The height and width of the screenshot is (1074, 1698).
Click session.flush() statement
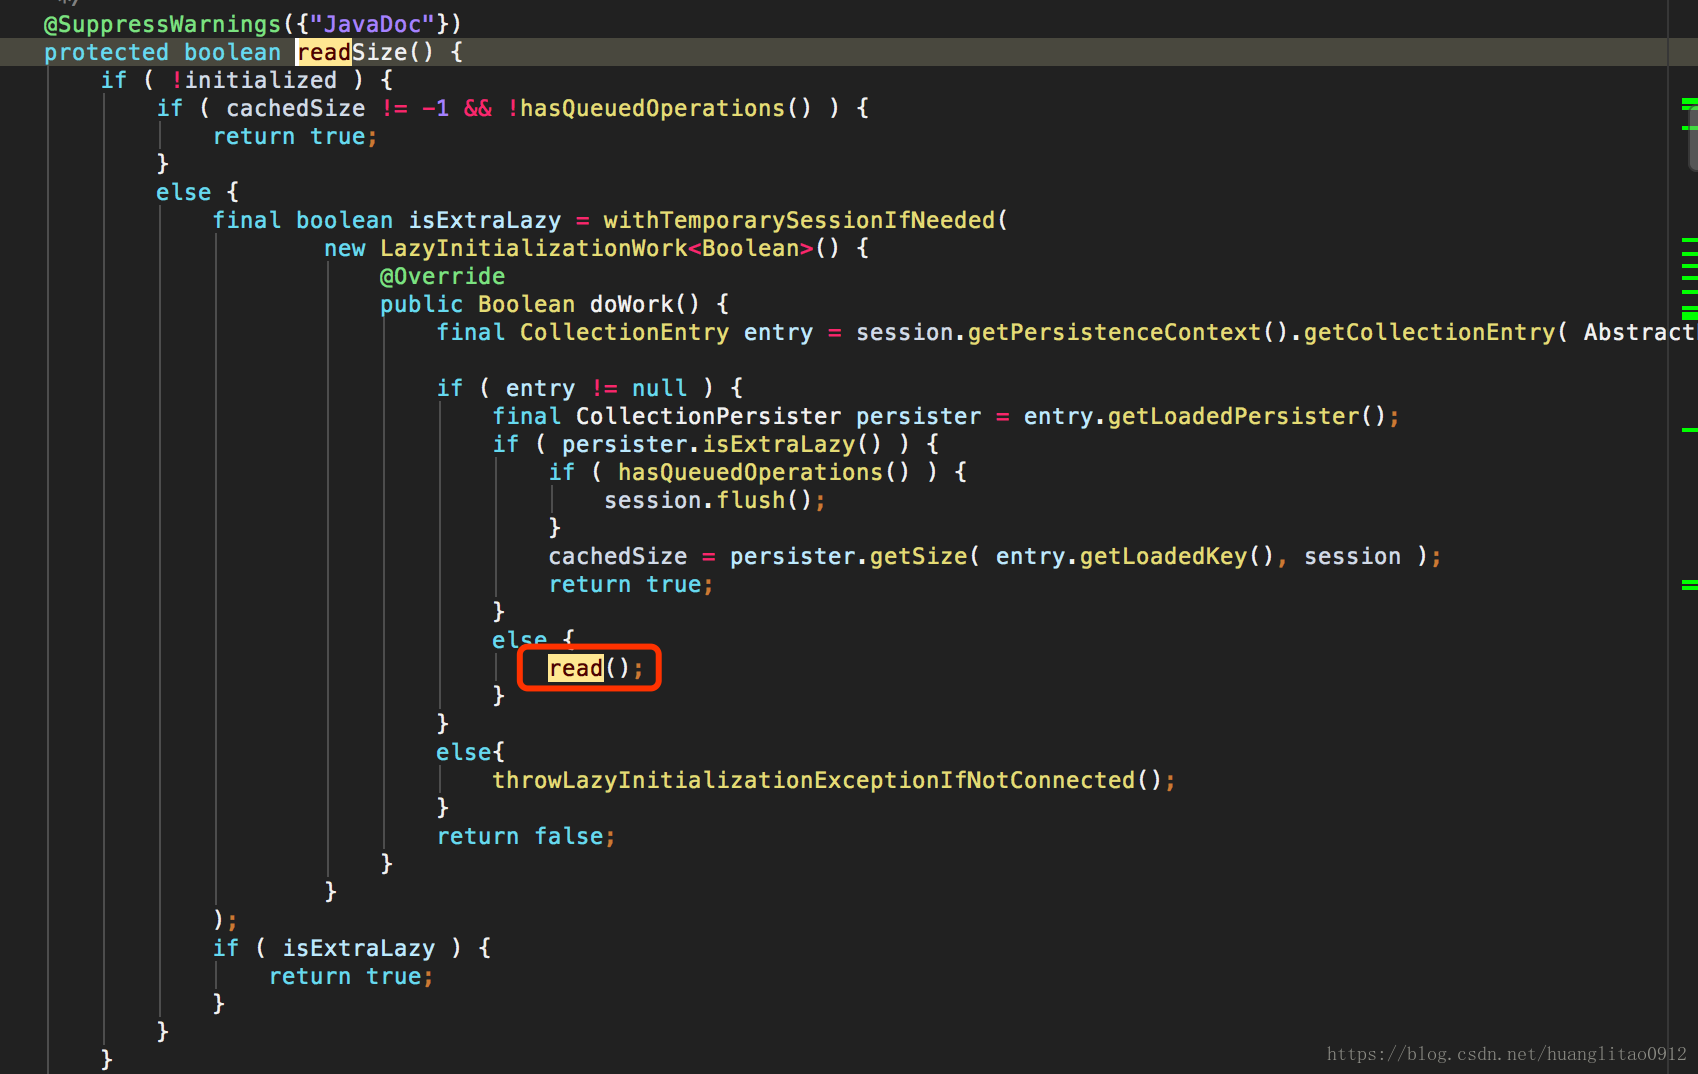coord(714,500)
